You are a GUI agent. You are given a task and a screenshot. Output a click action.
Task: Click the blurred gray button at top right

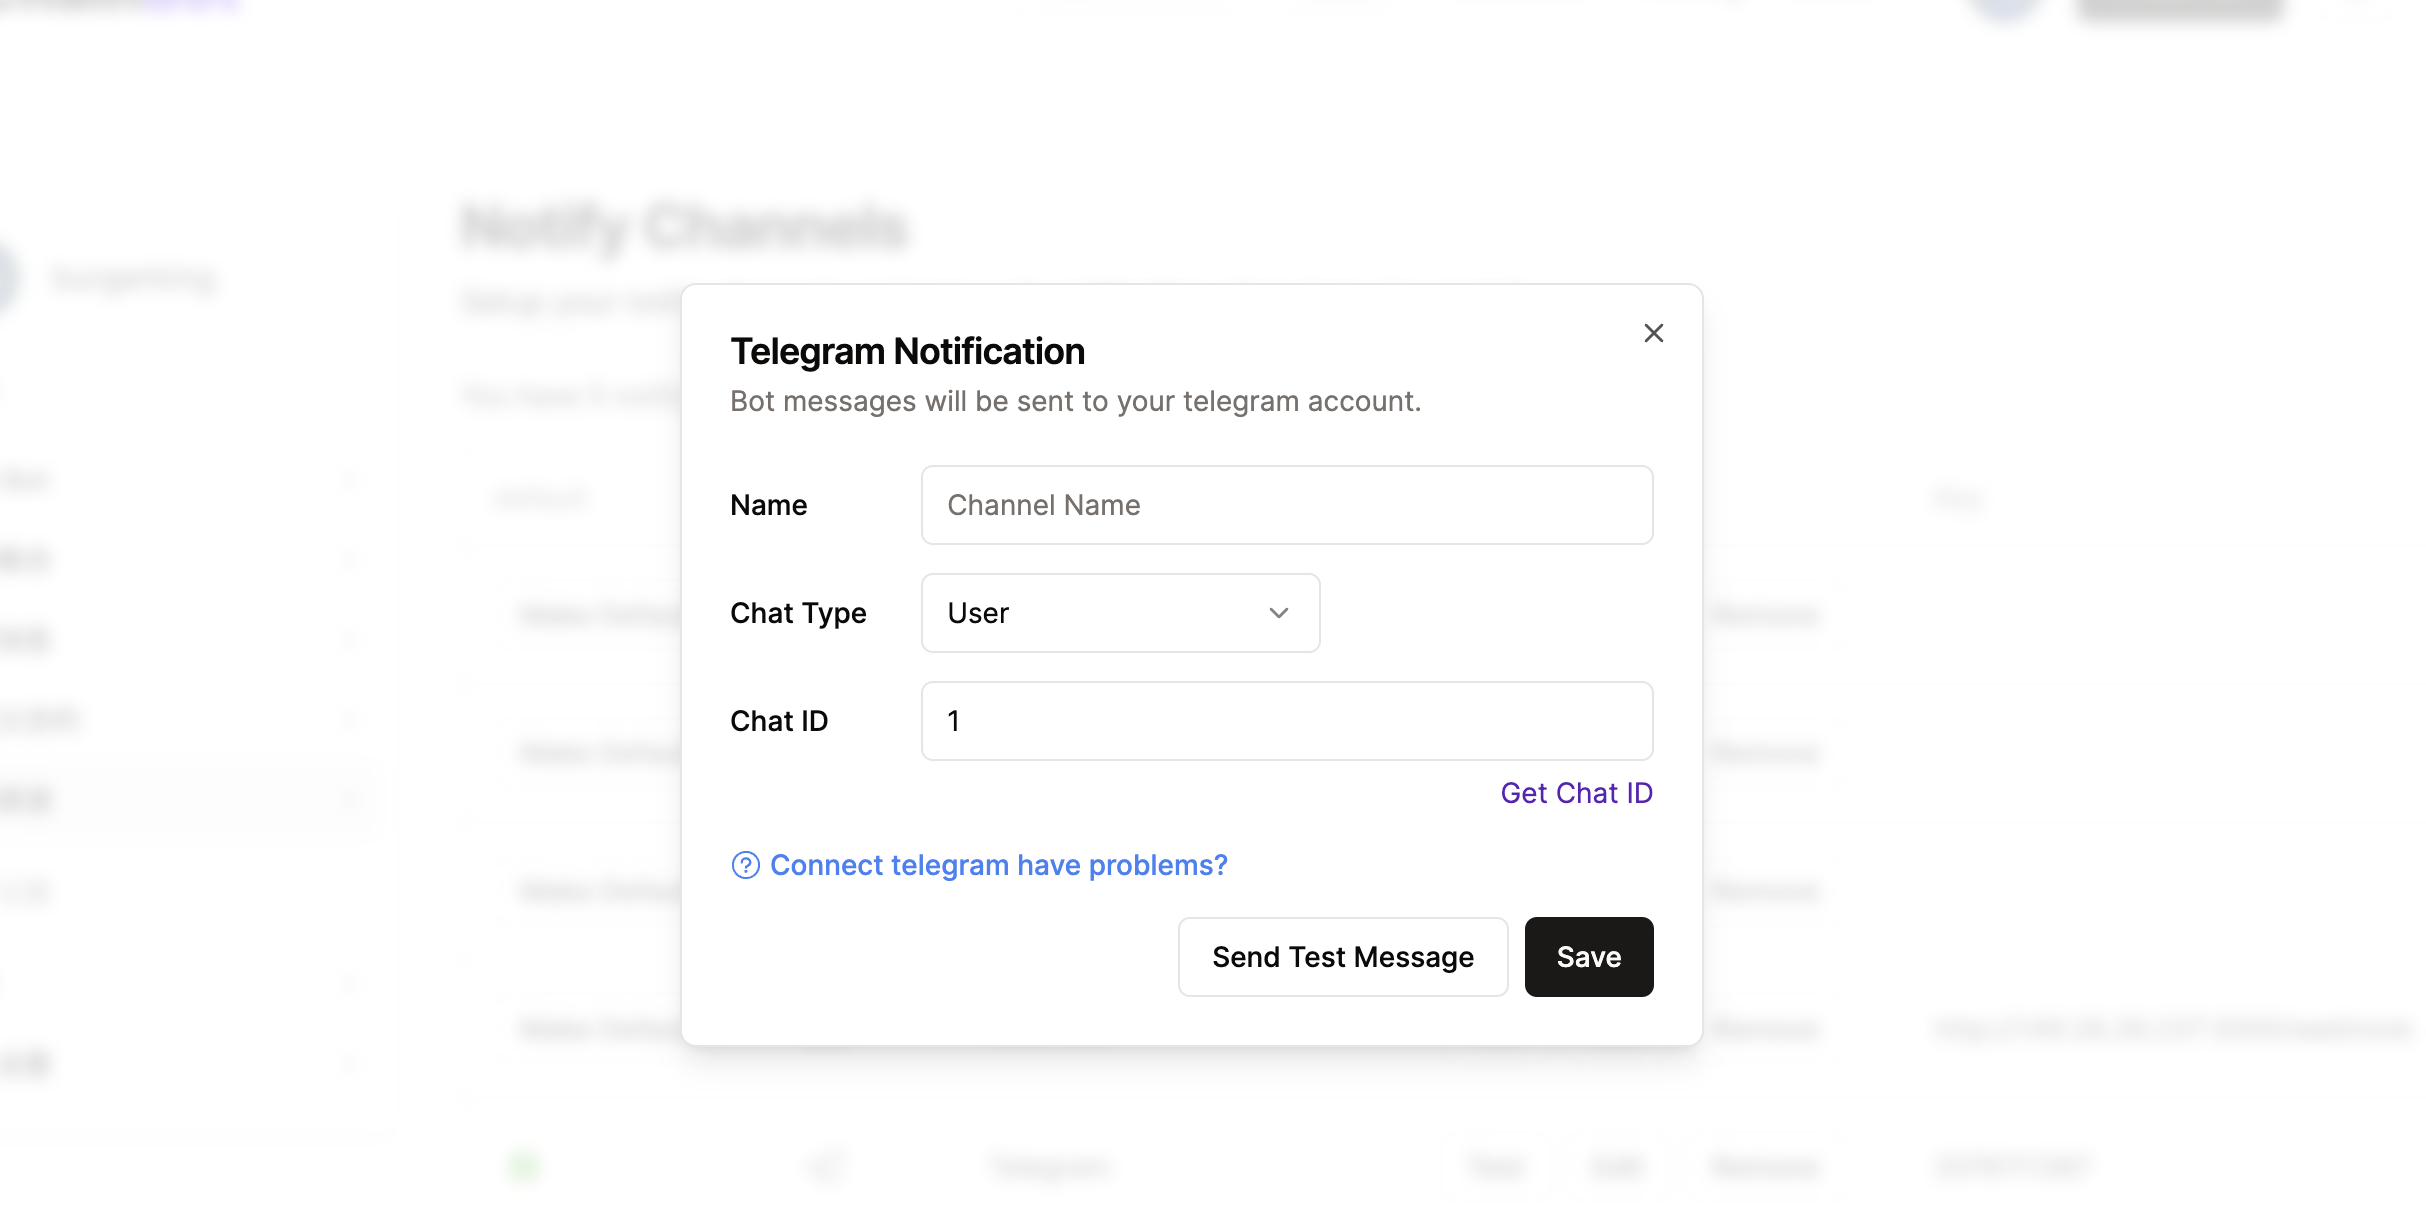2178,8
